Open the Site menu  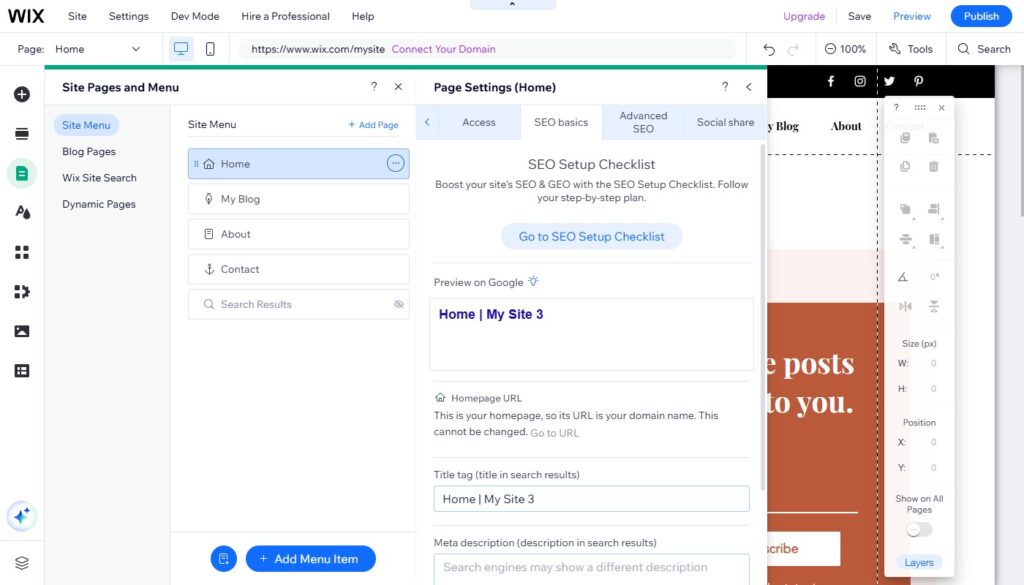pos(77,16)
